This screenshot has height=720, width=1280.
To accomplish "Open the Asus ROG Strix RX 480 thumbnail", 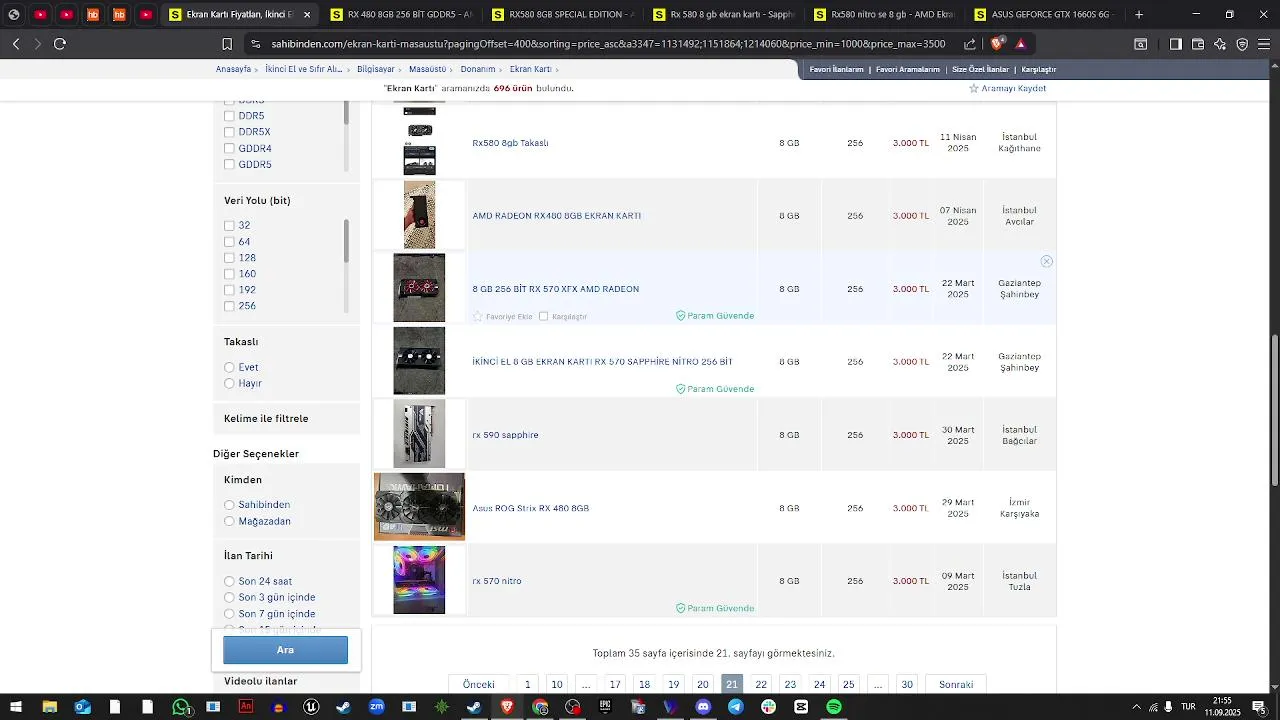I will 419,507.
